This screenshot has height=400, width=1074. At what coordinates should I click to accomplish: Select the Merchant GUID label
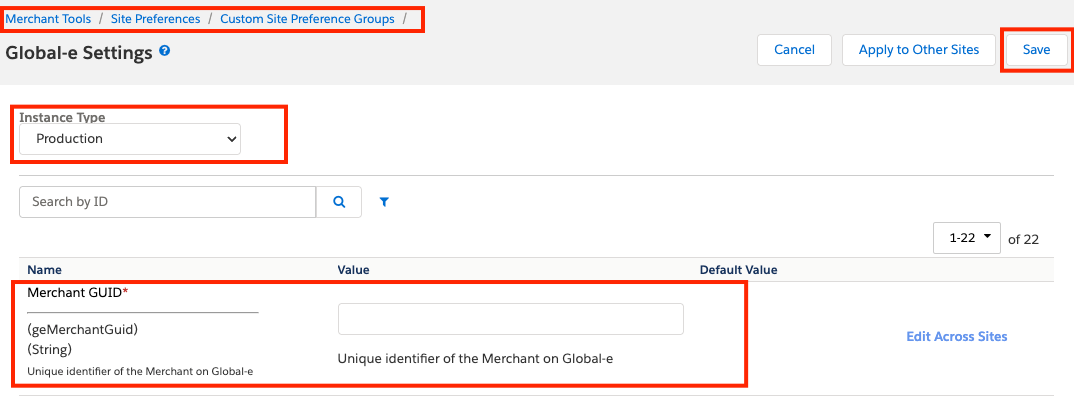tap(78, 292)
